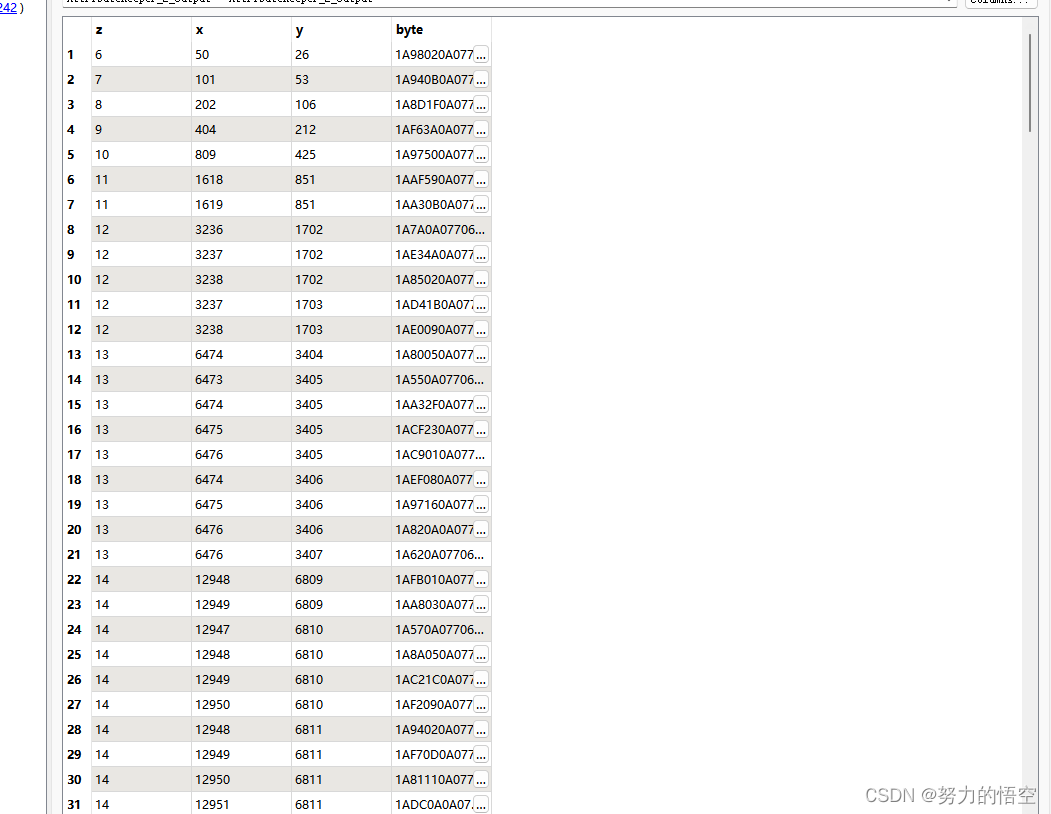
Task: Show full byte for 1AE0090A077 row
Action: [481, 330]
